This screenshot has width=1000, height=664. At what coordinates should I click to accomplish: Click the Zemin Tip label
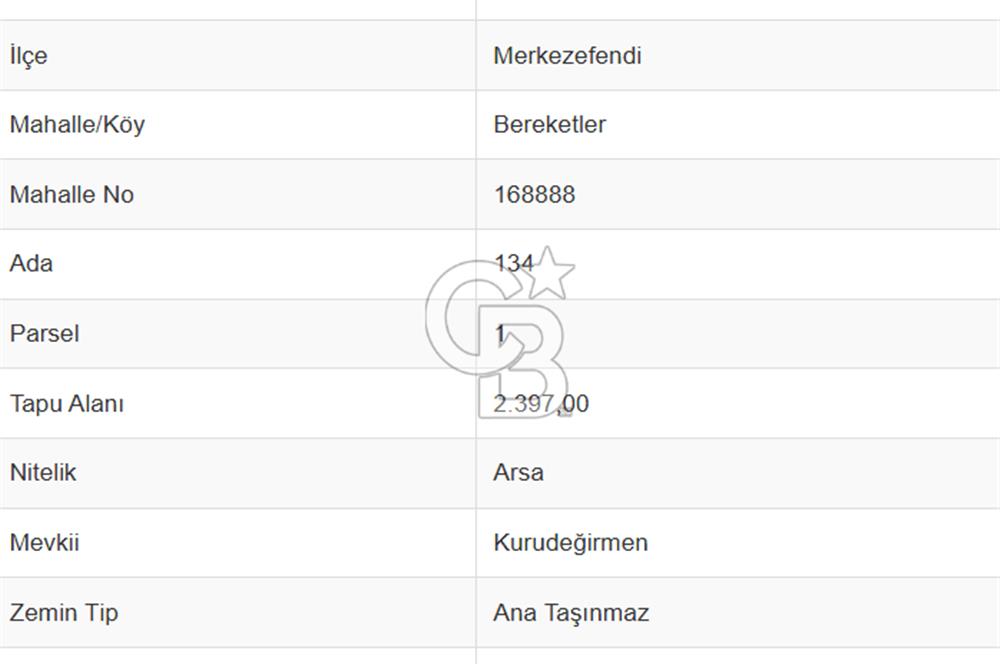[x=64, y=612]
